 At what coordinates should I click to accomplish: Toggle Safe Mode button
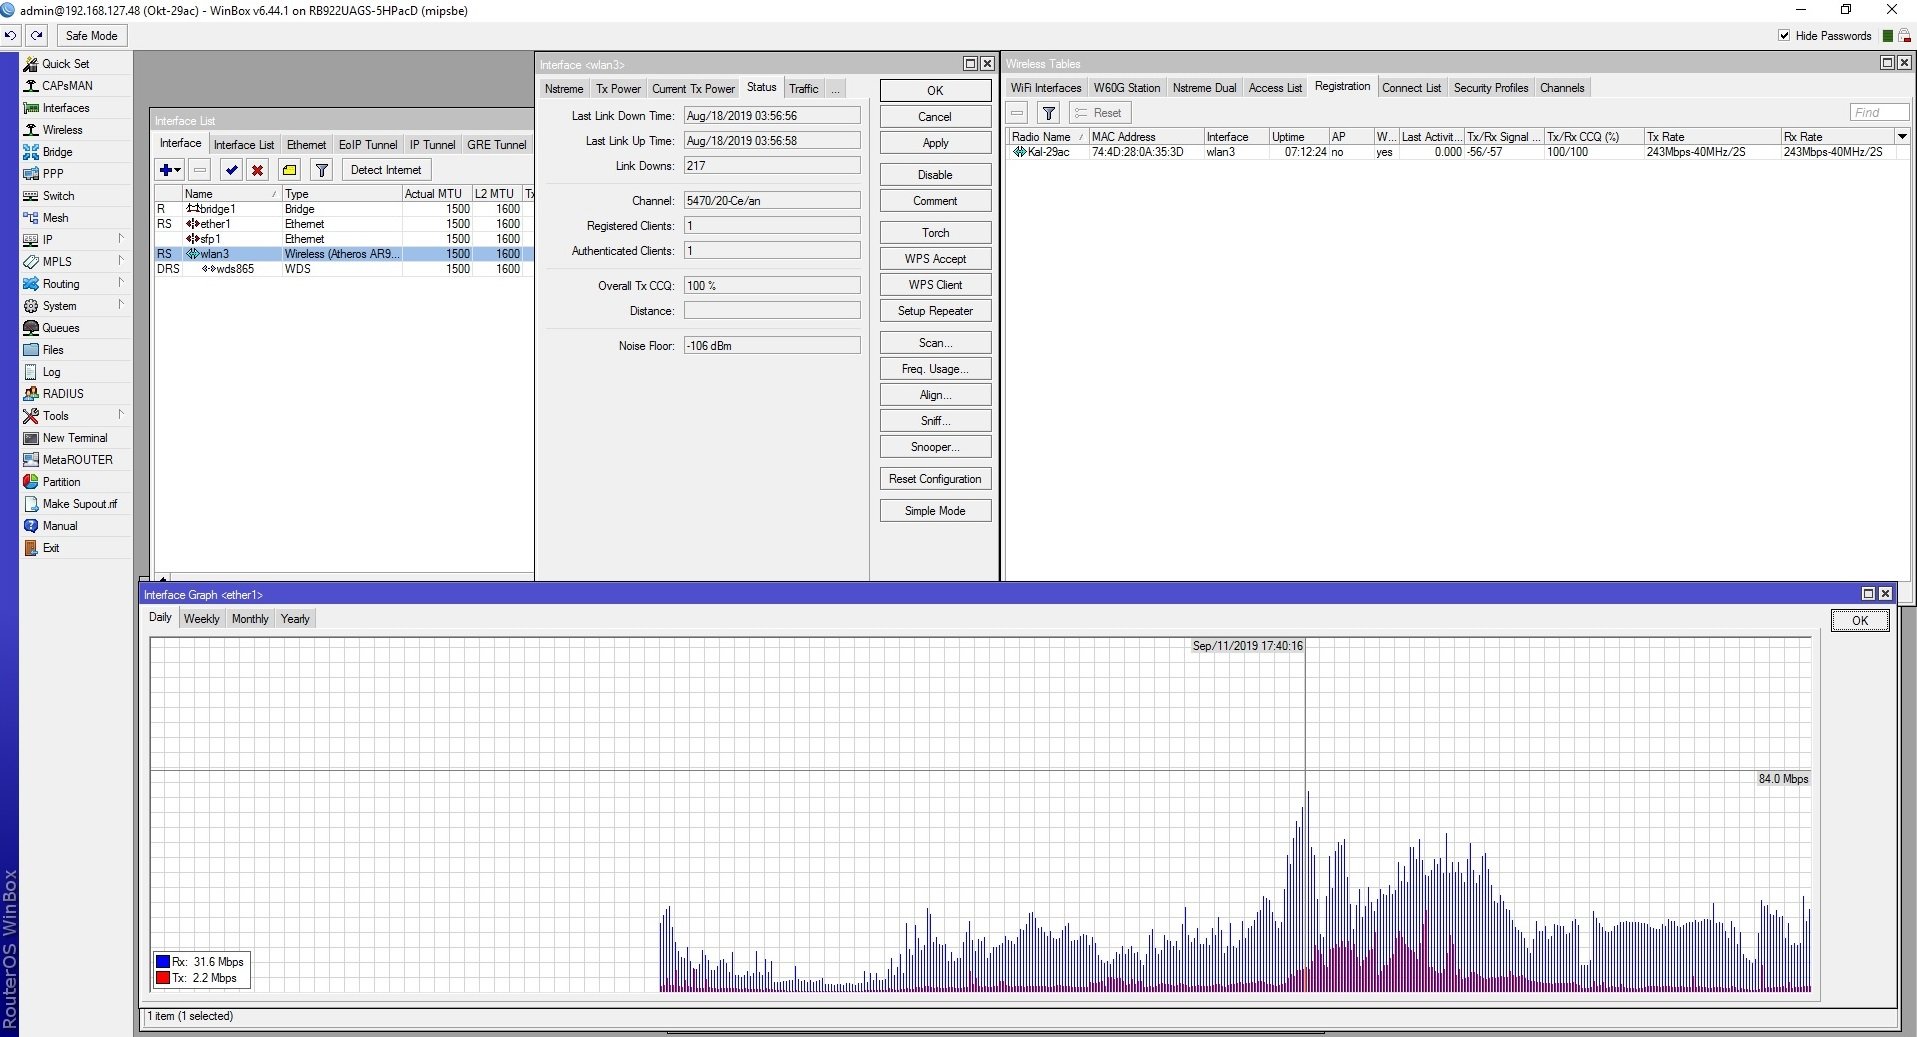coord(91,35)
